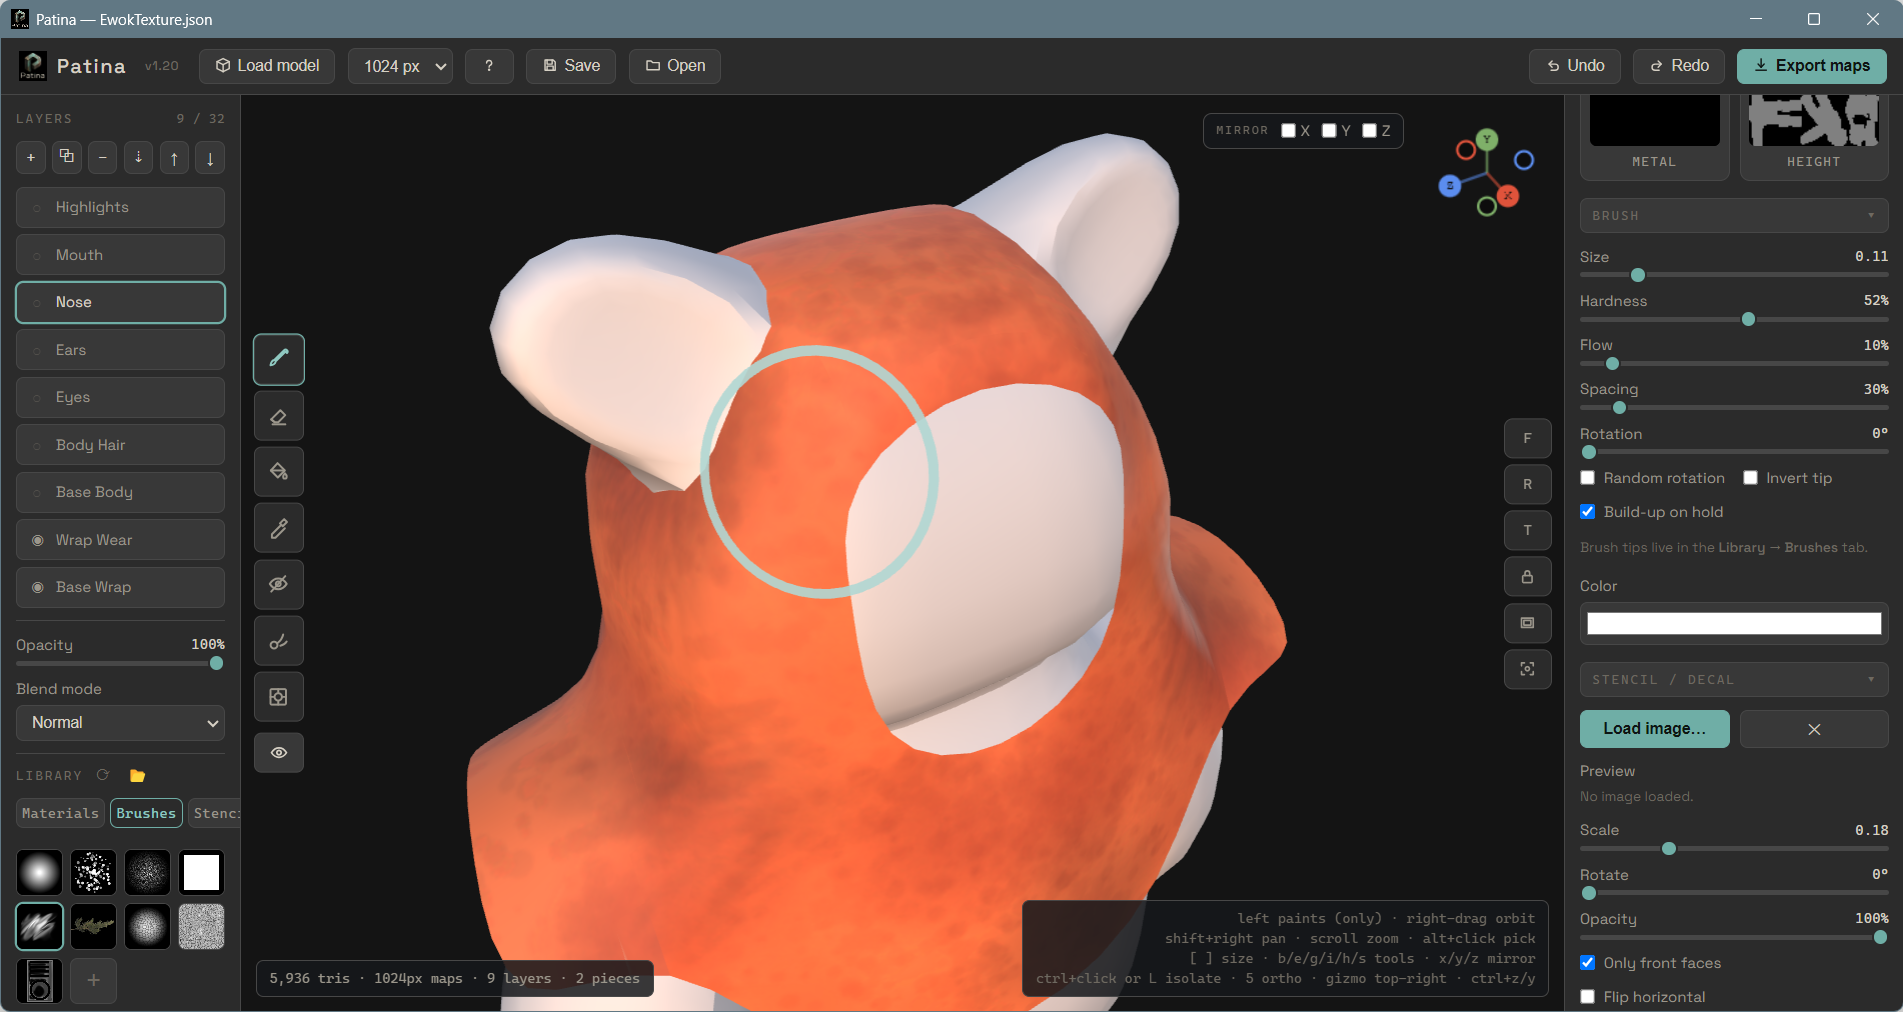The width and height of the screenshot is (1903, 1012).
Task: Select the Ears layer
Action: click(120, 350)
